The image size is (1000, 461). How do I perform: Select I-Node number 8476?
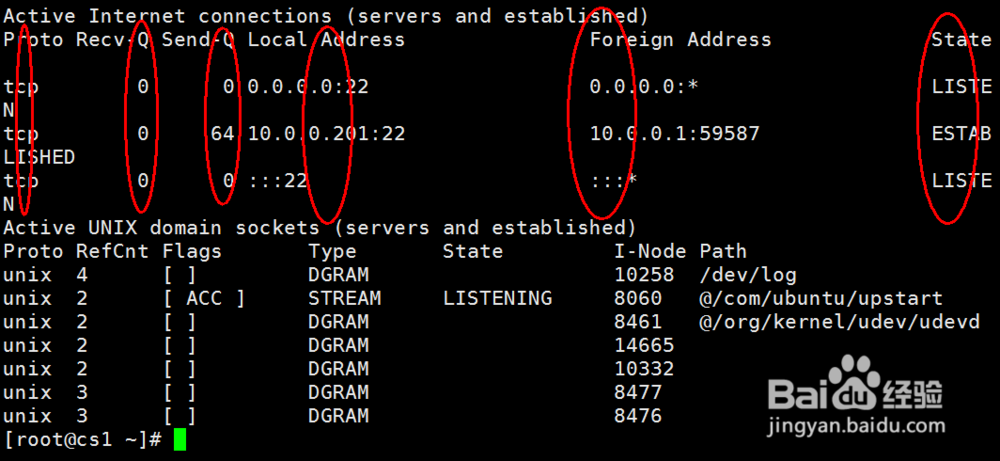click(638, 416)
